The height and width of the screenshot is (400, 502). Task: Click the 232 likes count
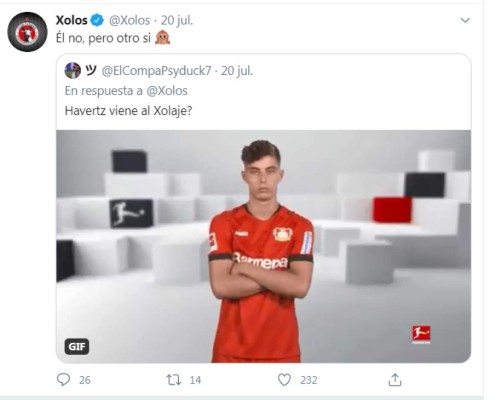(x=309, y=380)
